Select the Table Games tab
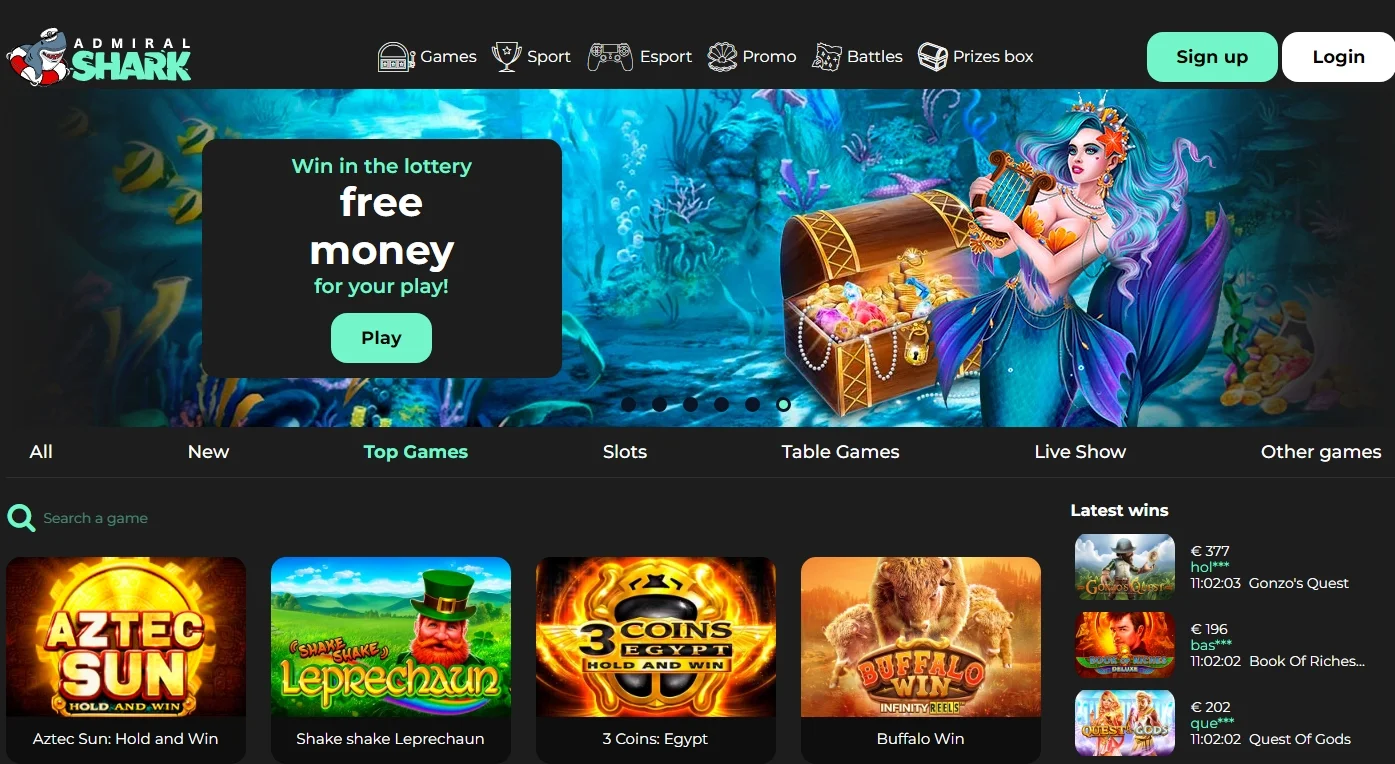1395x764 pixels. click(840, 452)
